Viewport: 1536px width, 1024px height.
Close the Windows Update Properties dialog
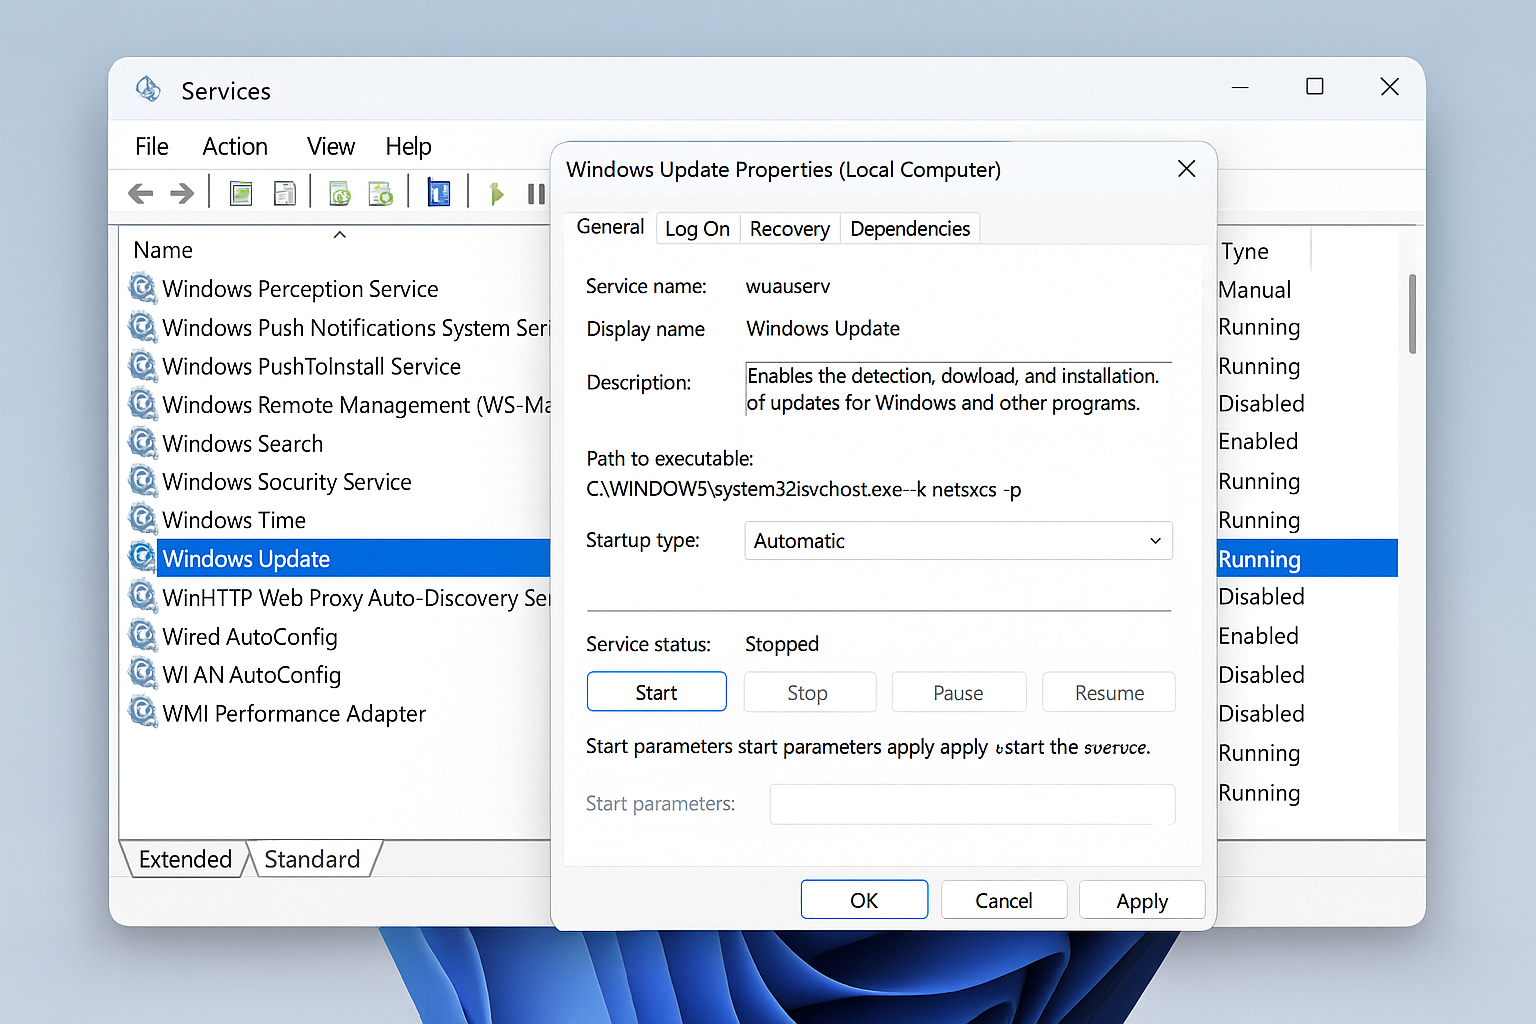(x=1187, y=169)
